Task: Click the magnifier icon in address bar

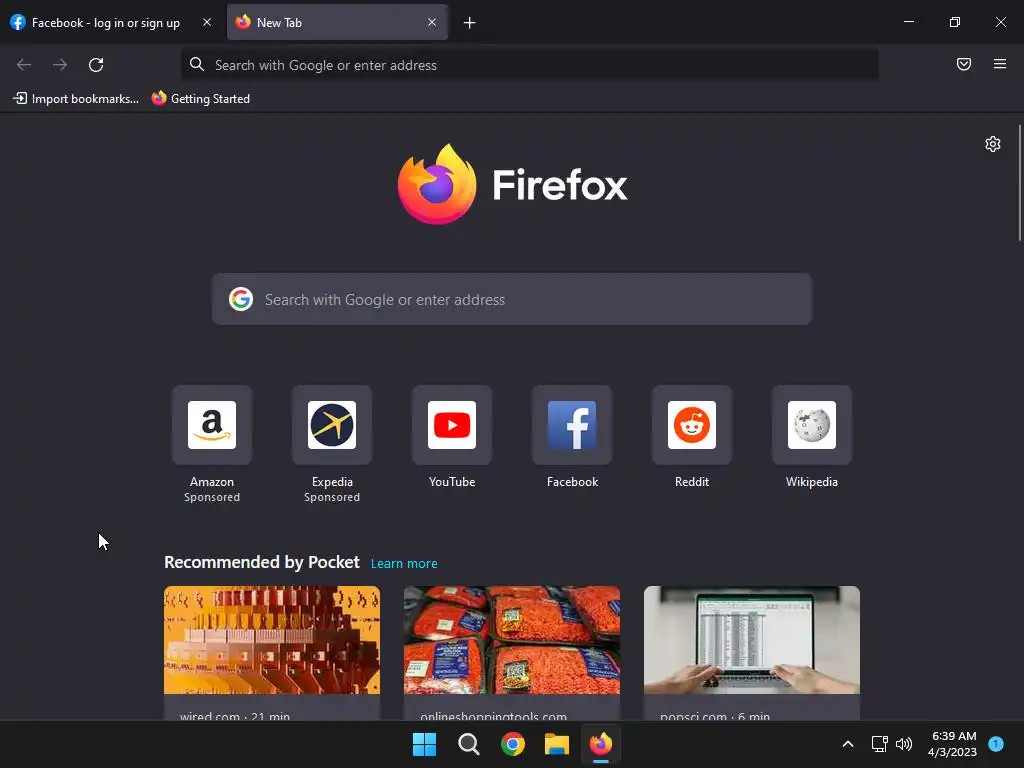Action: pyautogui.click(x=197, y=65)
